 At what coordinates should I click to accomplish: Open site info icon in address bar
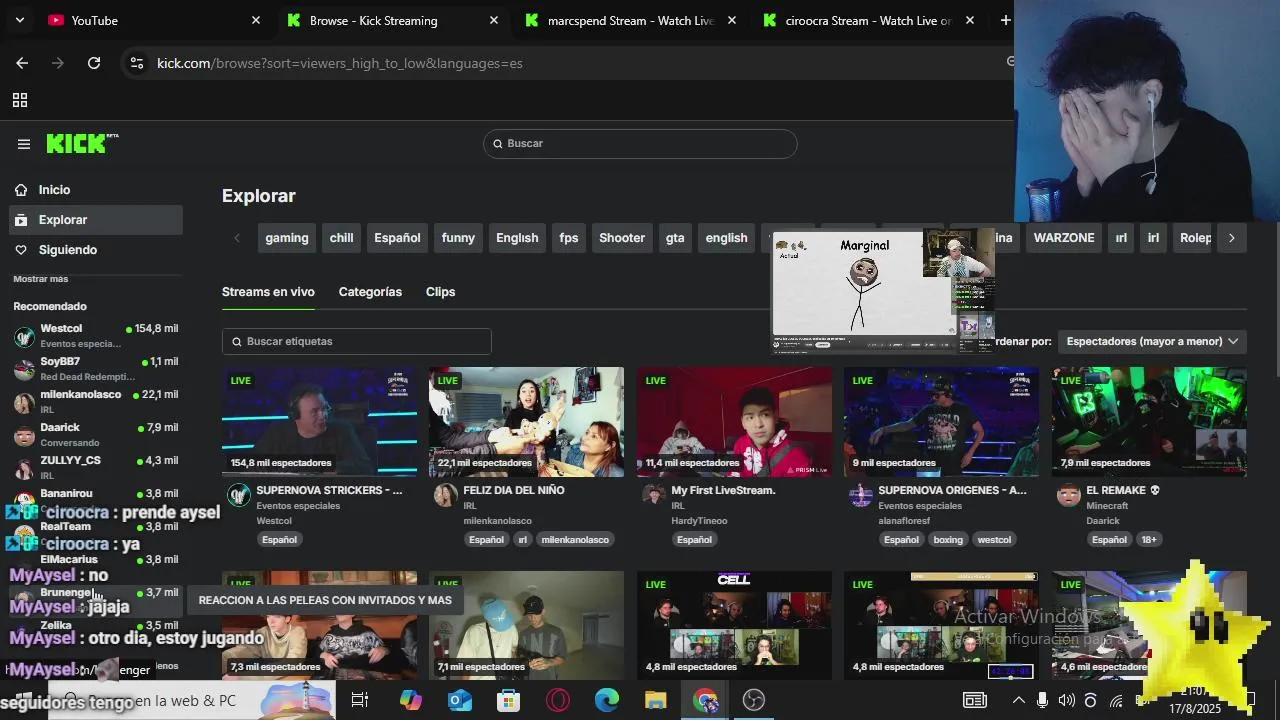pos(137,63)
